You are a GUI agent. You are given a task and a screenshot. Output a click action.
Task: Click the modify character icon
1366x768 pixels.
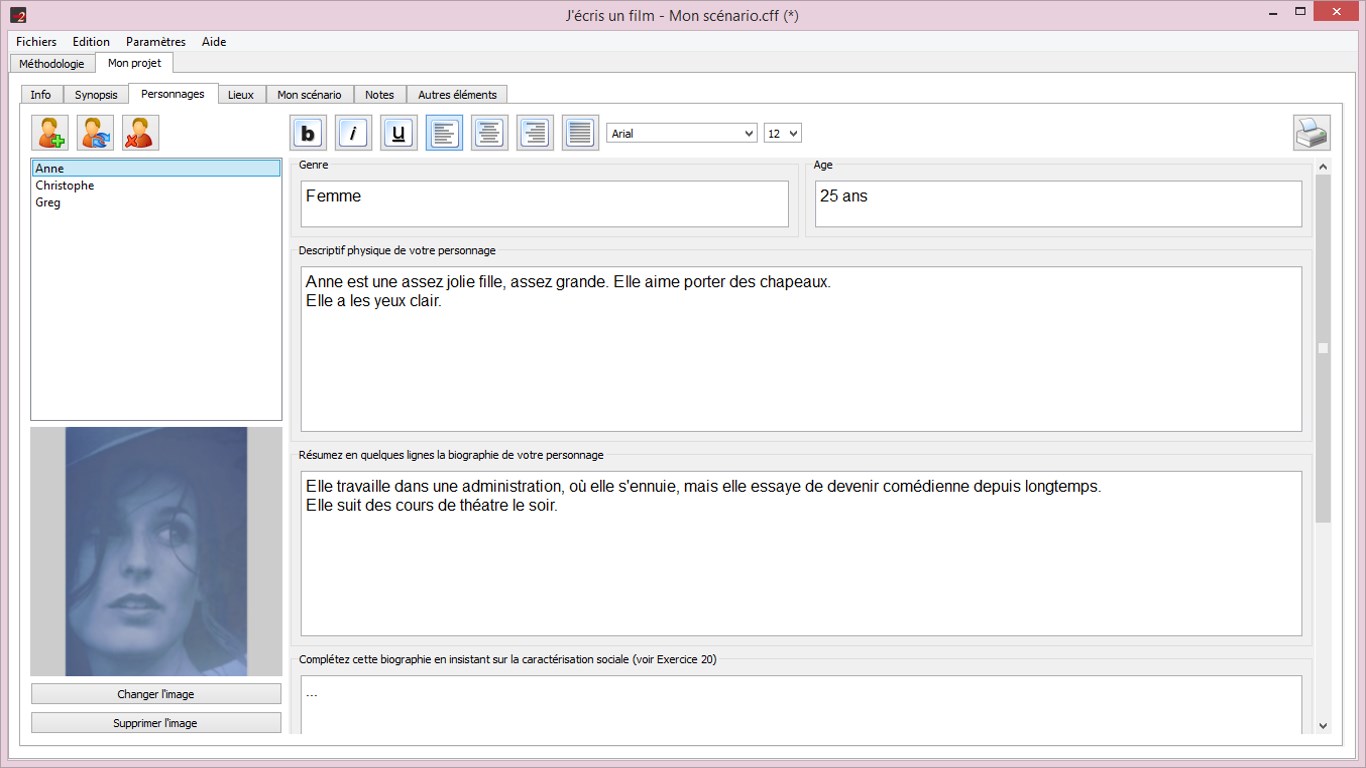pos(95,133)
